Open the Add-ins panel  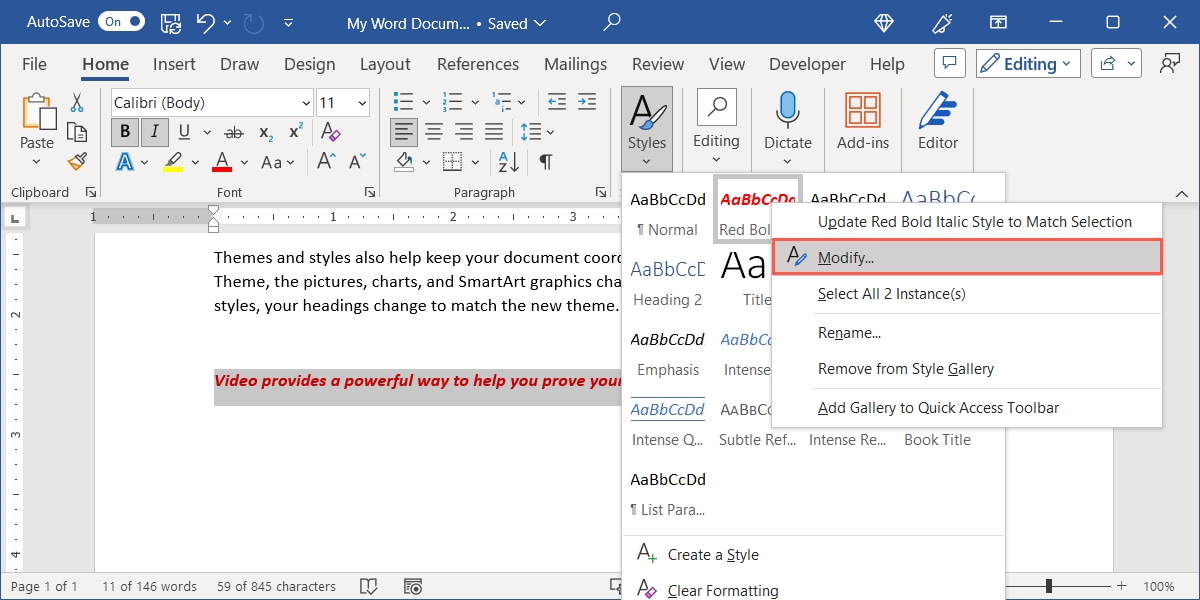tap(862, 120)
